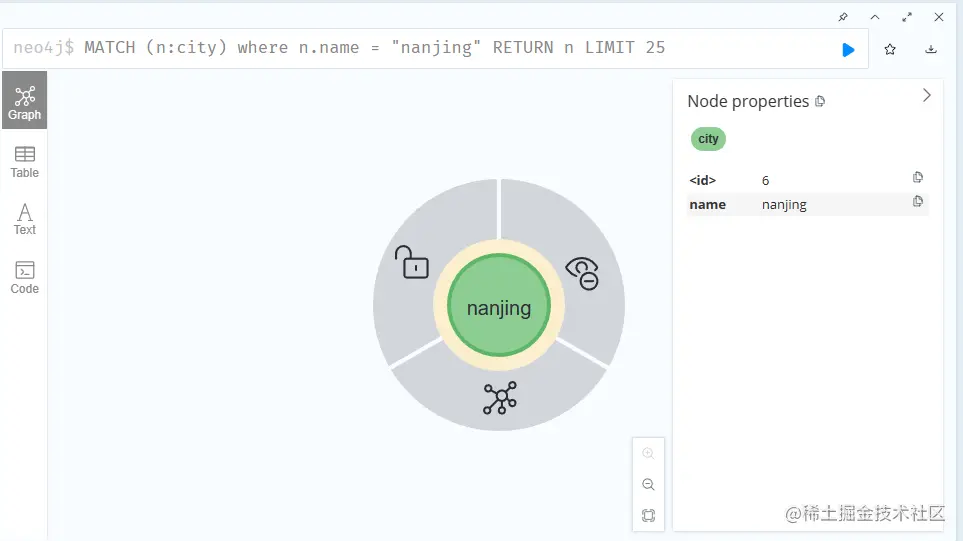963x541 pixels.
Task: Copy the name value nanjing
Action: tap(918, 201)
